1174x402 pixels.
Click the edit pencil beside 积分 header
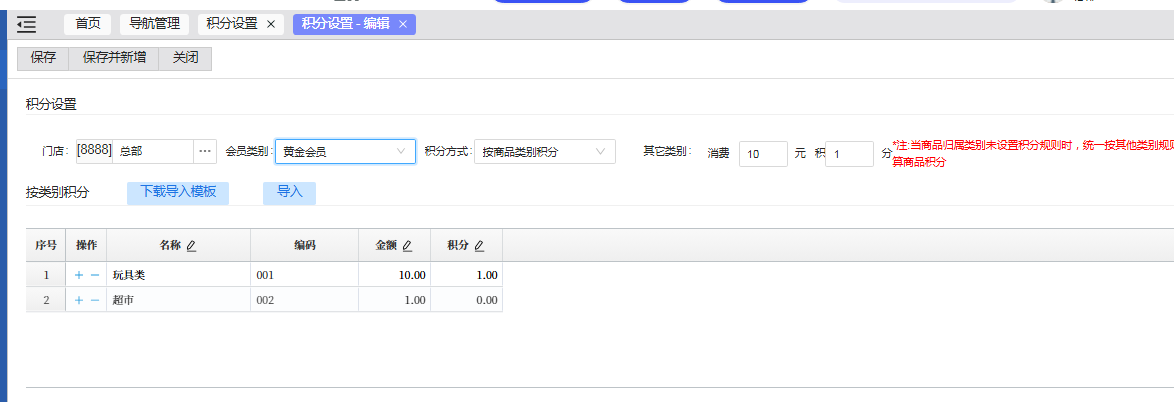[x=478, y=246]
